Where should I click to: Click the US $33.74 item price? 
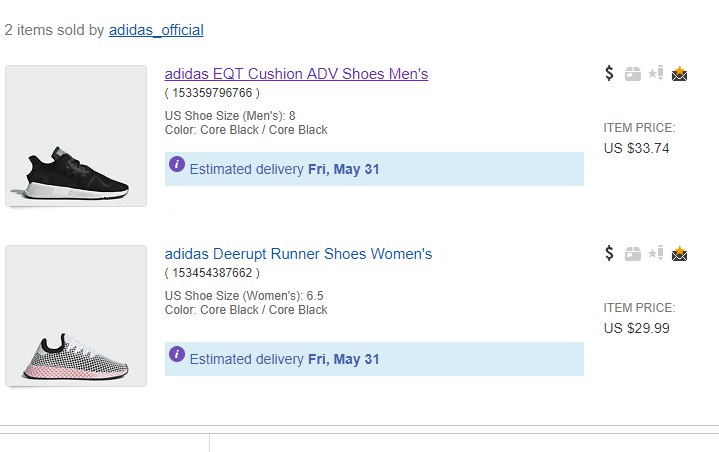coord(636,149)
